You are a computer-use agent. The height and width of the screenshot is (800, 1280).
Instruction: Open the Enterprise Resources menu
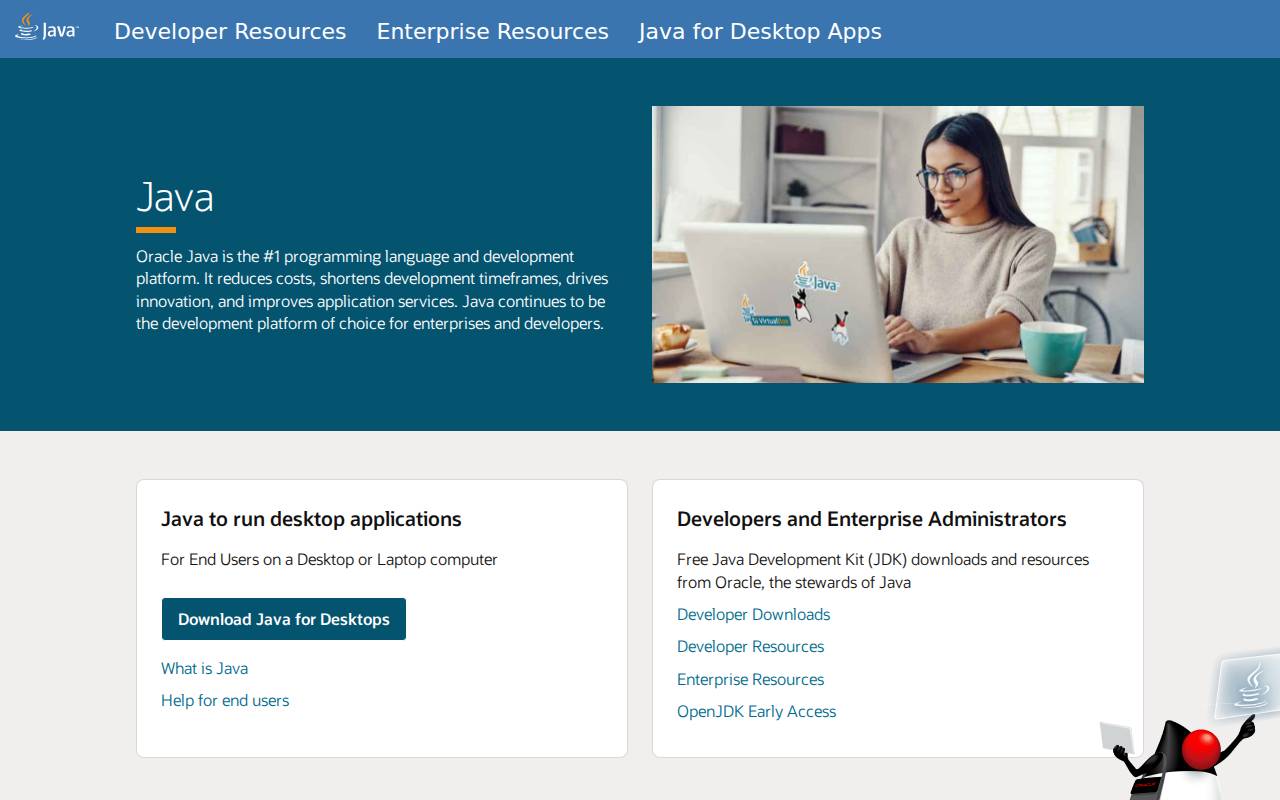(x=493, y=31)
